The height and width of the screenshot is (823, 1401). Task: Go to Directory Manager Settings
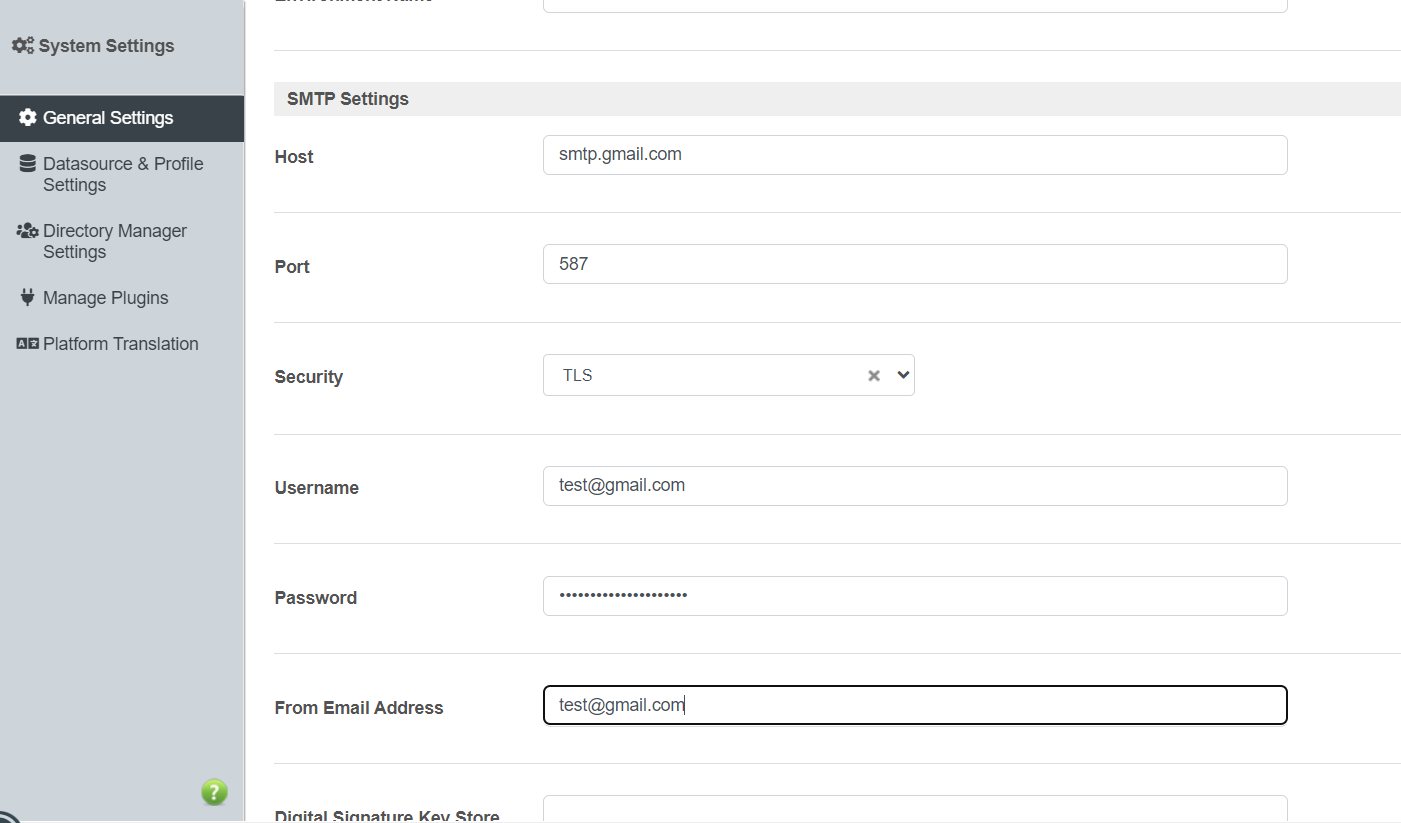[x=115, y=241]
